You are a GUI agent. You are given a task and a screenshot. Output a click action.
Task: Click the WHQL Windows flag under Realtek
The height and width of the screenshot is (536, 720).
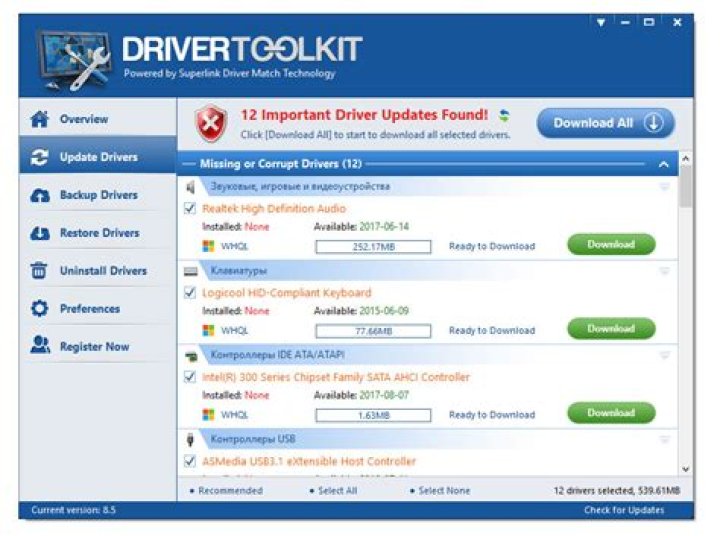click(208, 247)
